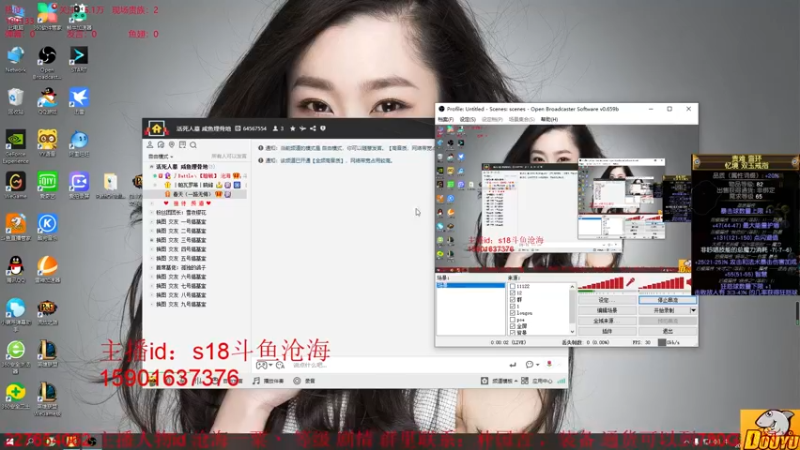Click the chat message input field

click(x=398, y=365)
